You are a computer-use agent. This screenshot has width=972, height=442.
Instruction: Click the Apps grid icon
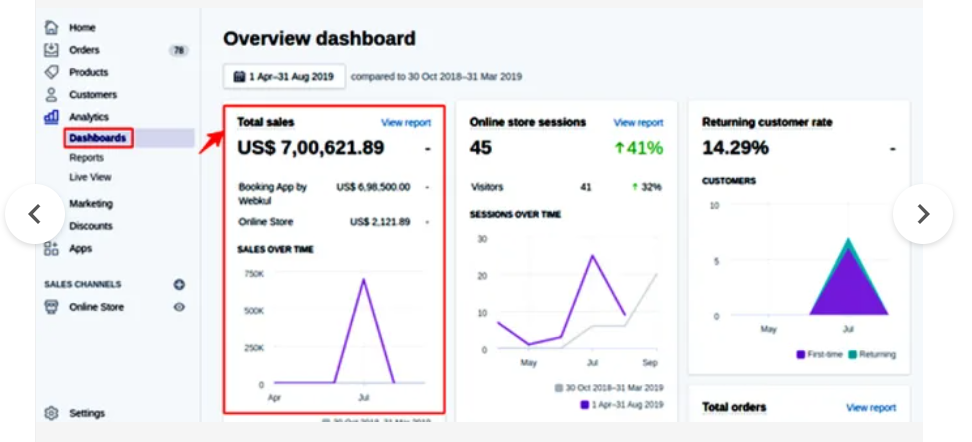coord(51,248)
